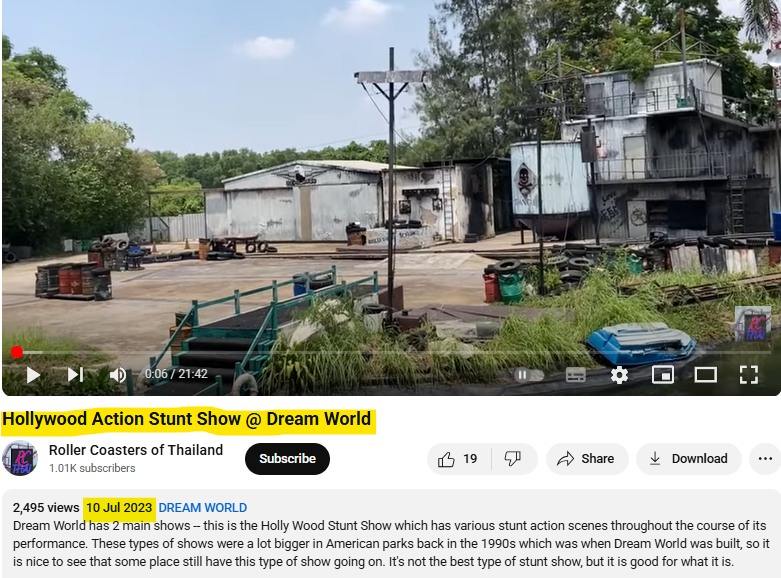
Task: Mute the video volume
Action: [118, 375]
